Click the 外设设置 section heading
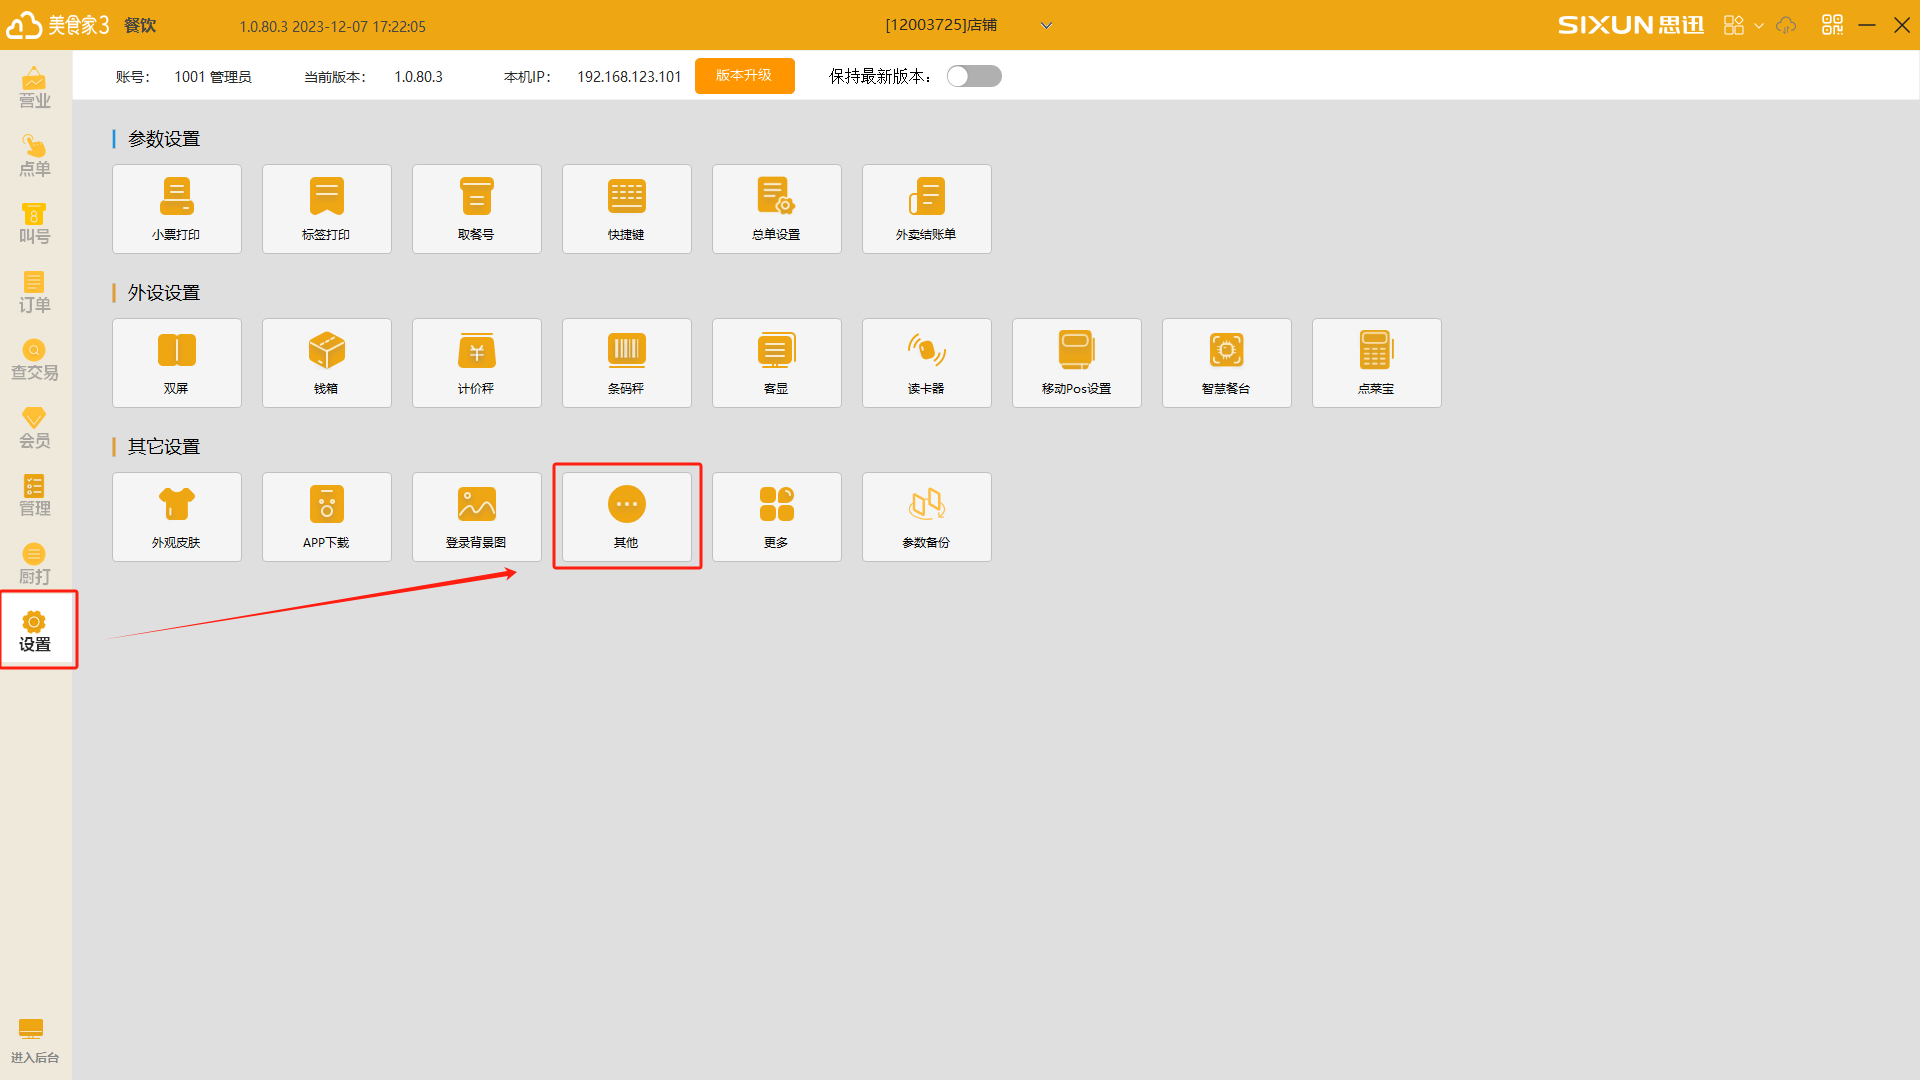 [164, 293]
